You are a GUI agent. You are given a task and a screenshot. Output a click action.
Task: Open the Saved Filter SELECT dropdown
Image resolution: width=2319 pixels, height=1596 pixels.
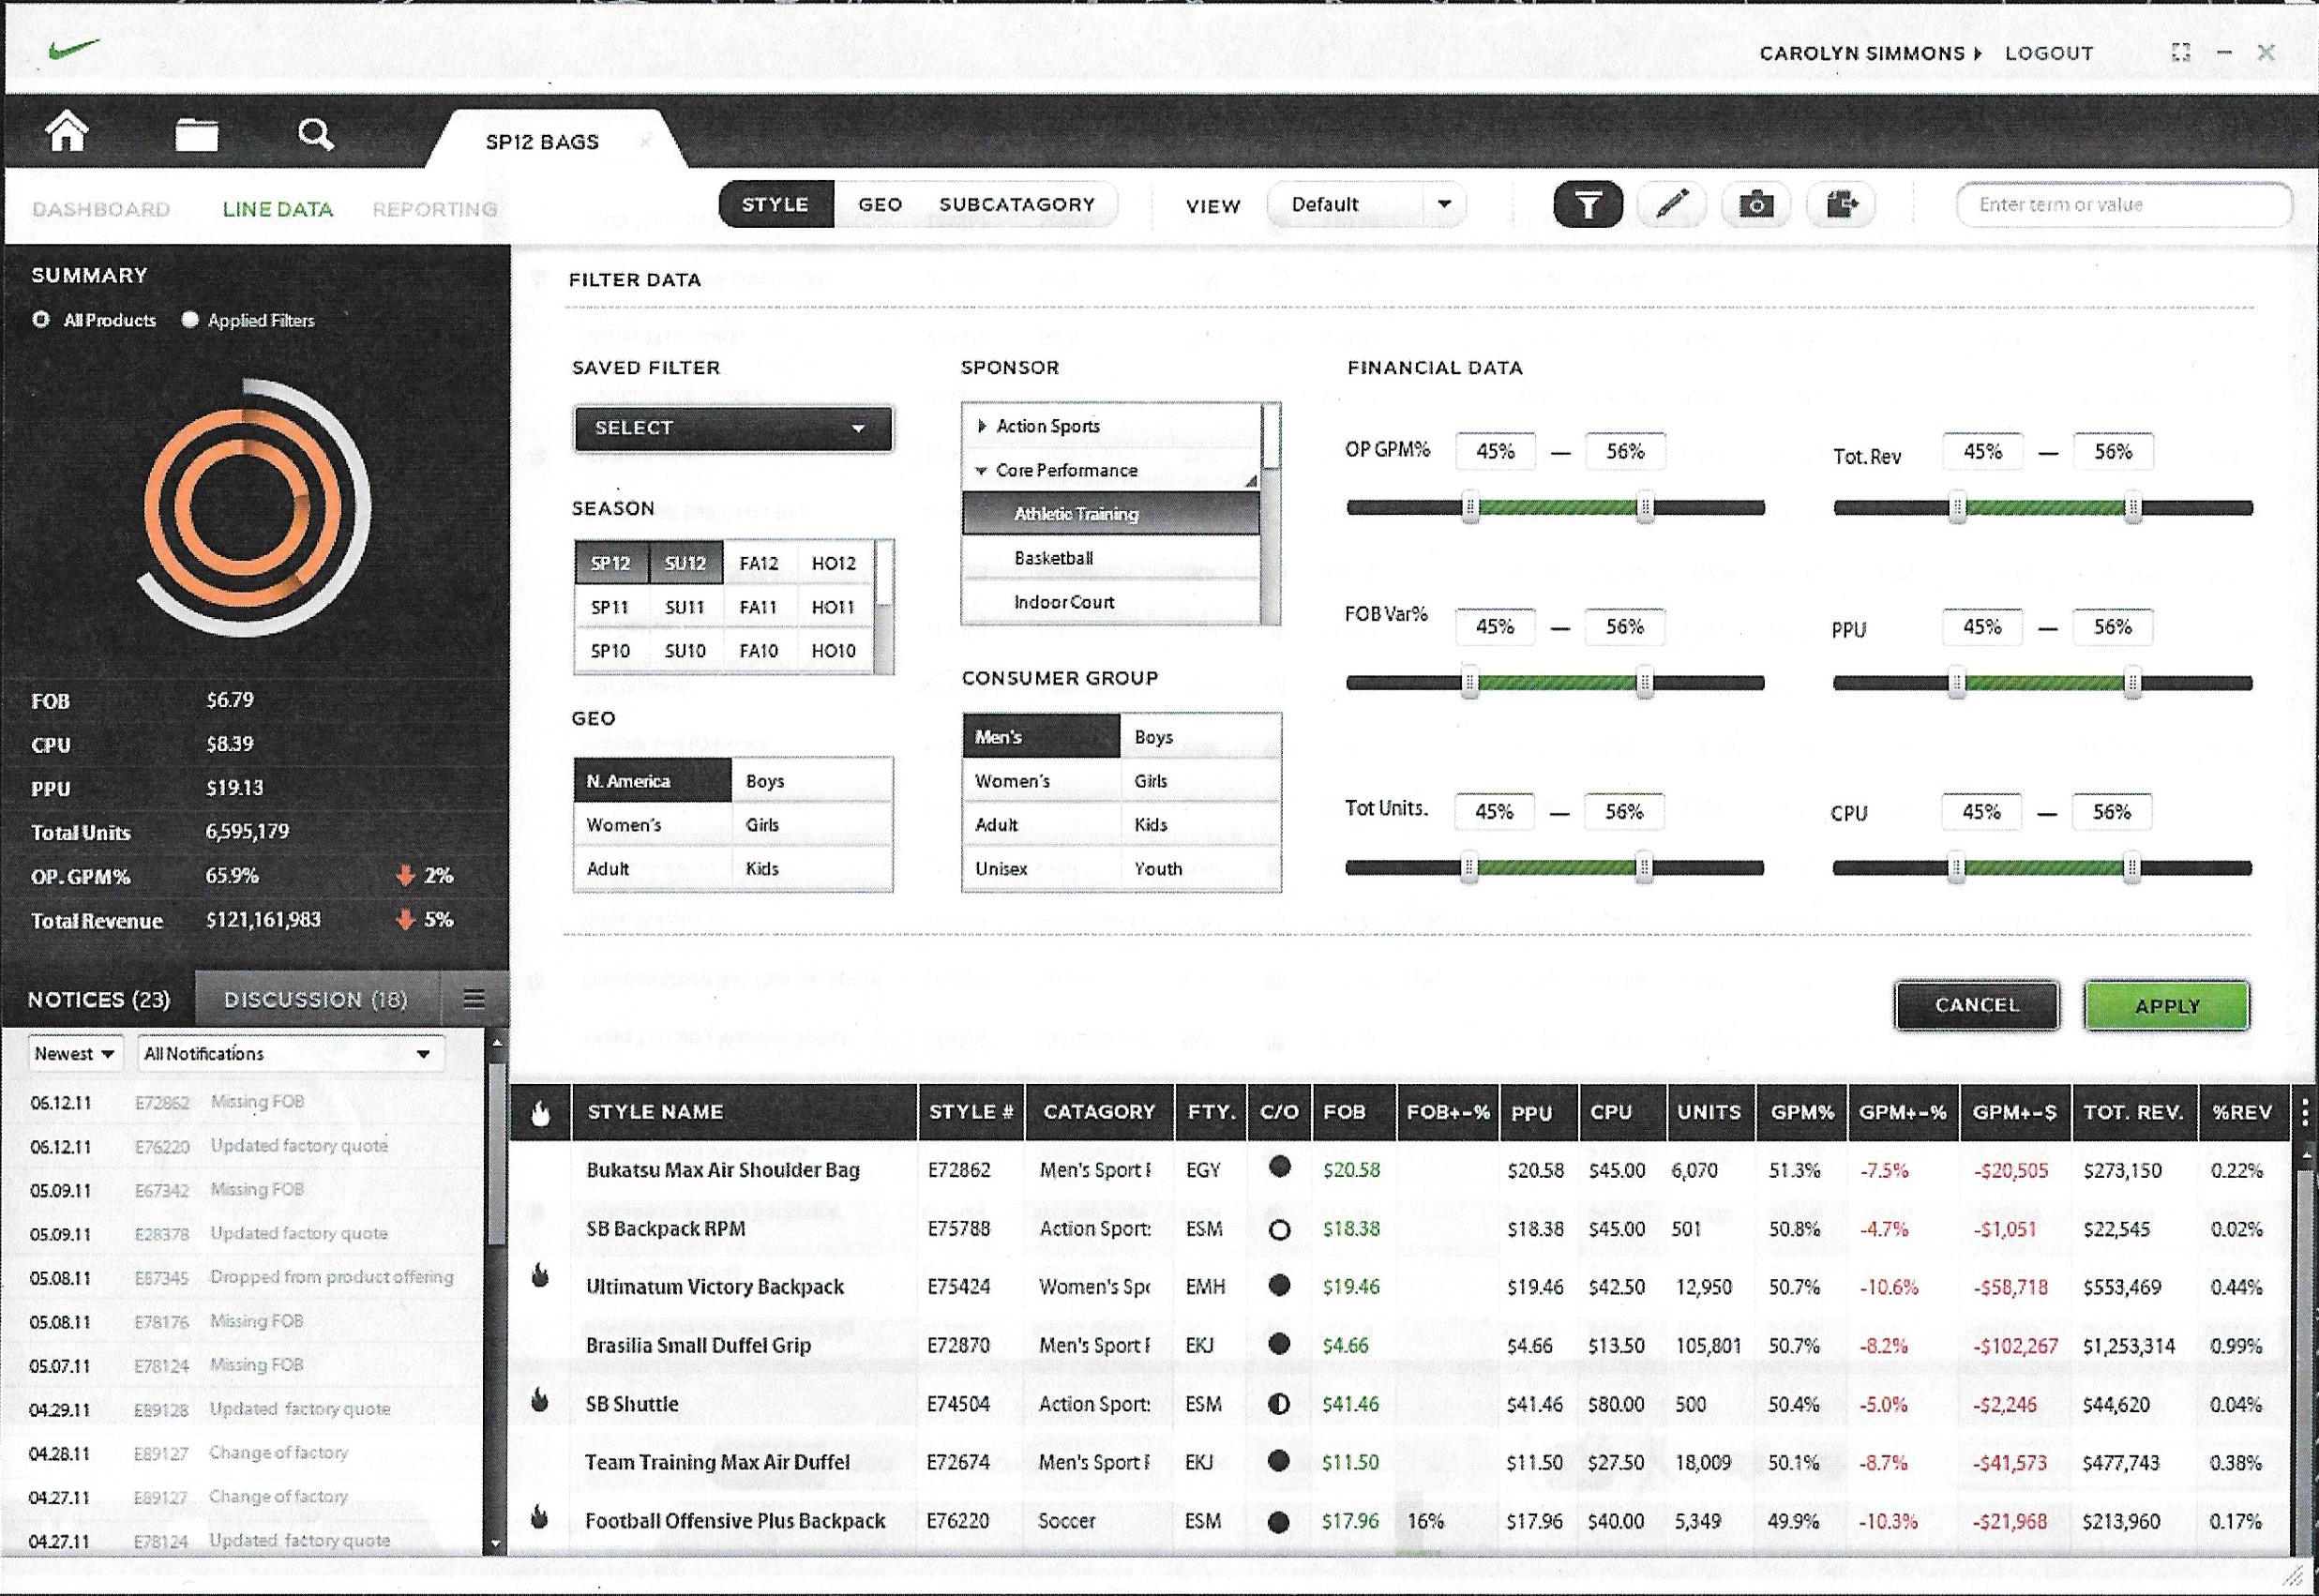pos(732,428)
